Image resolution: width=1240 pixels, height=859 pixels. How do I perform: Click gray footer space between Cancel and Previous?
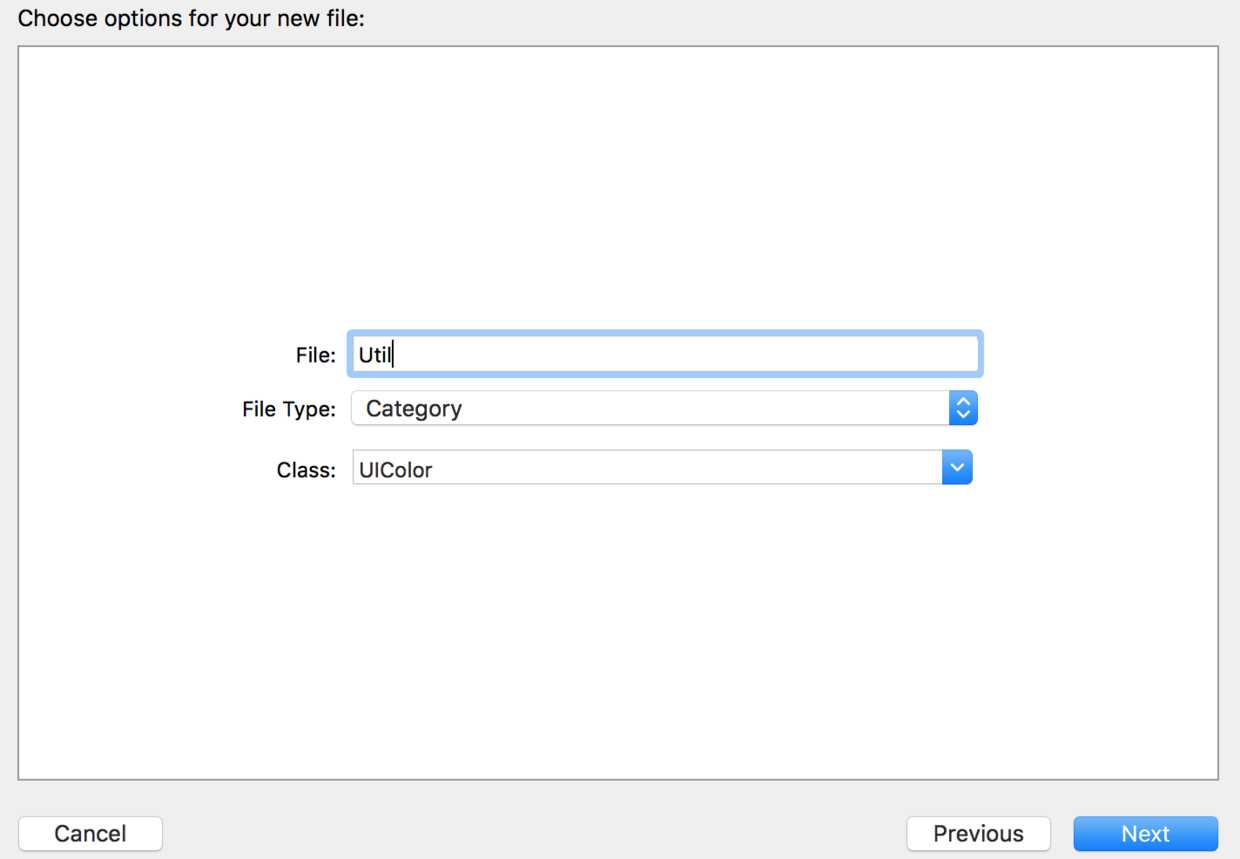coord(534,834)
